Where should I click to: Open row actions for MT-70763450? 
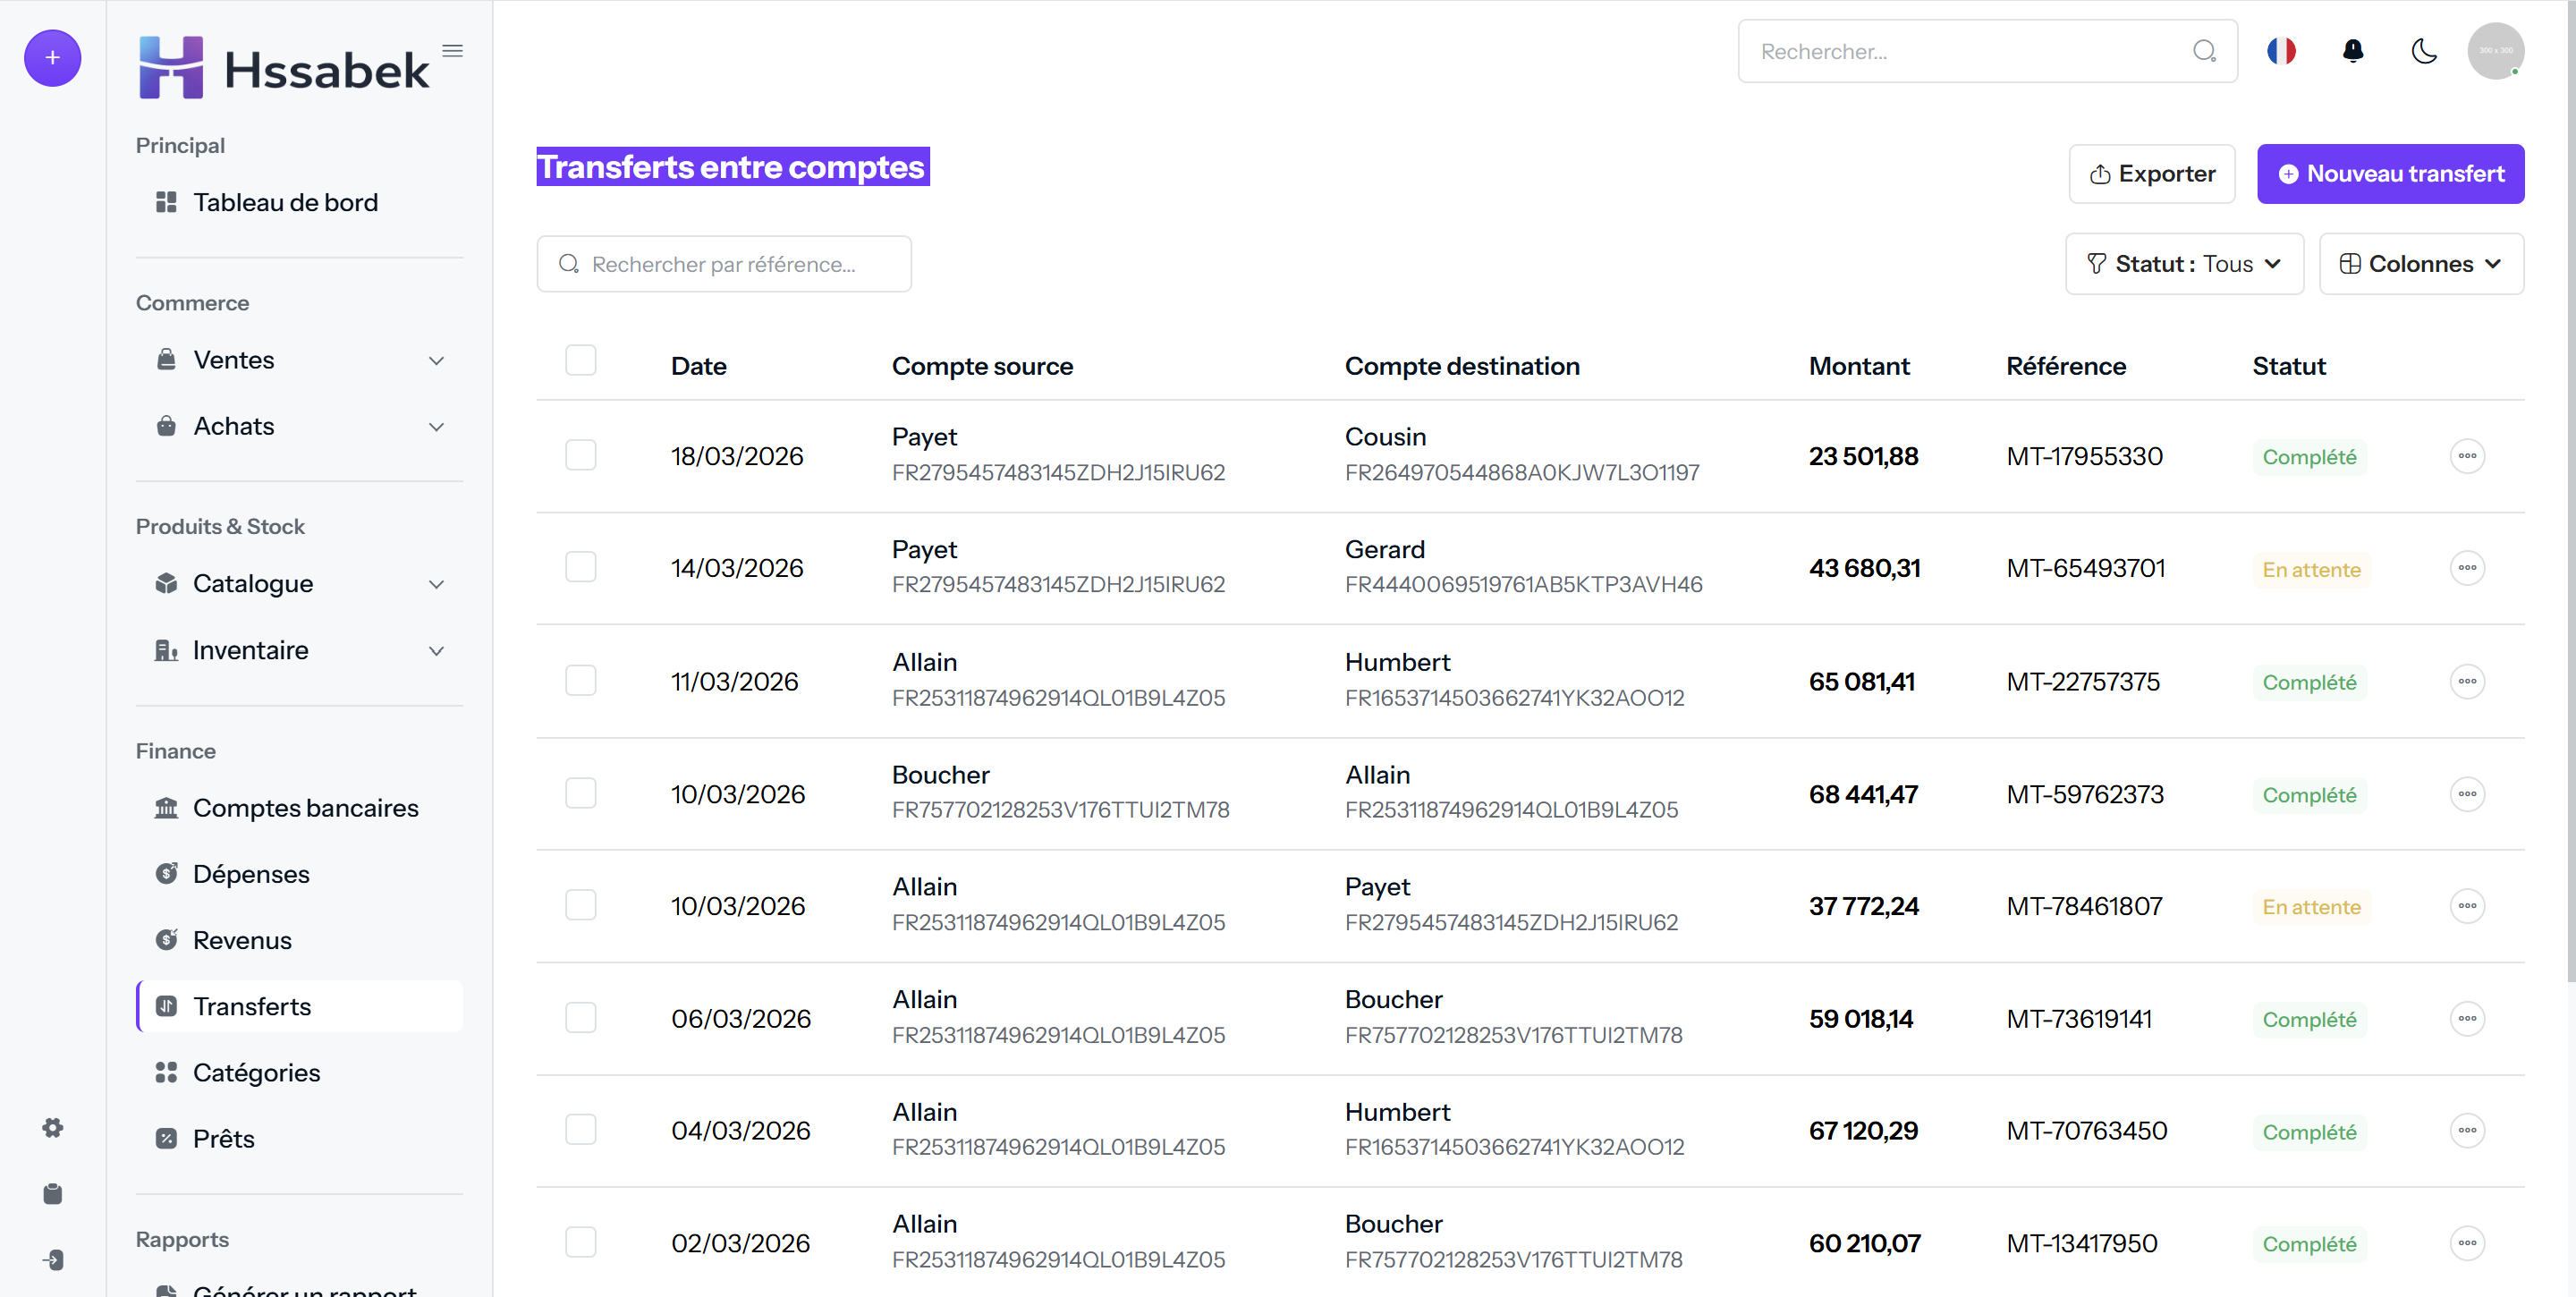(2467, 1132)
